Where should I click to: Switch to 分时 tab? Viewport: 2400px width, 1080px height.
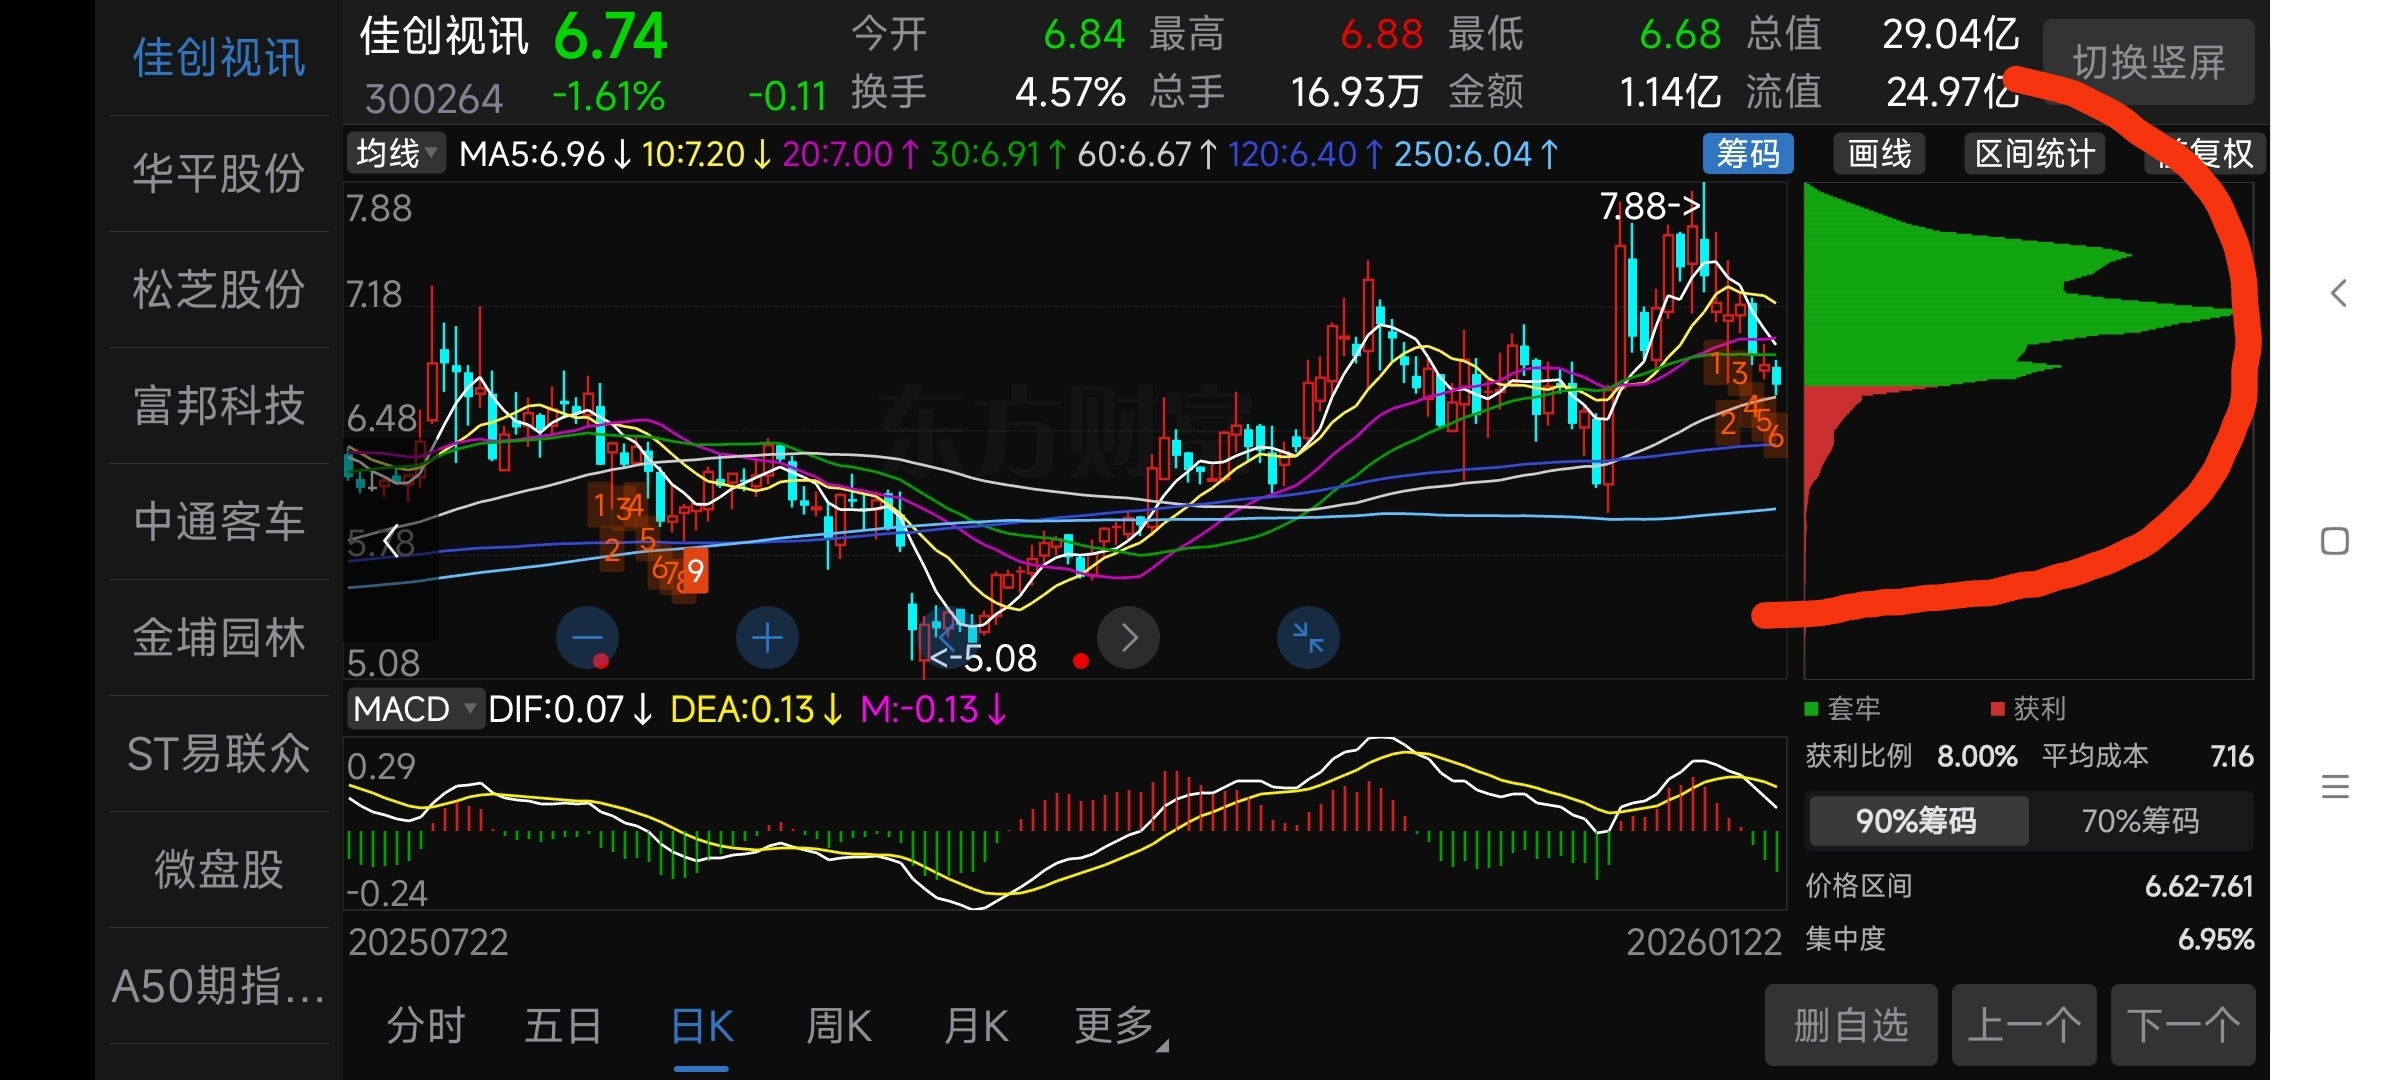coord(426,1026)
